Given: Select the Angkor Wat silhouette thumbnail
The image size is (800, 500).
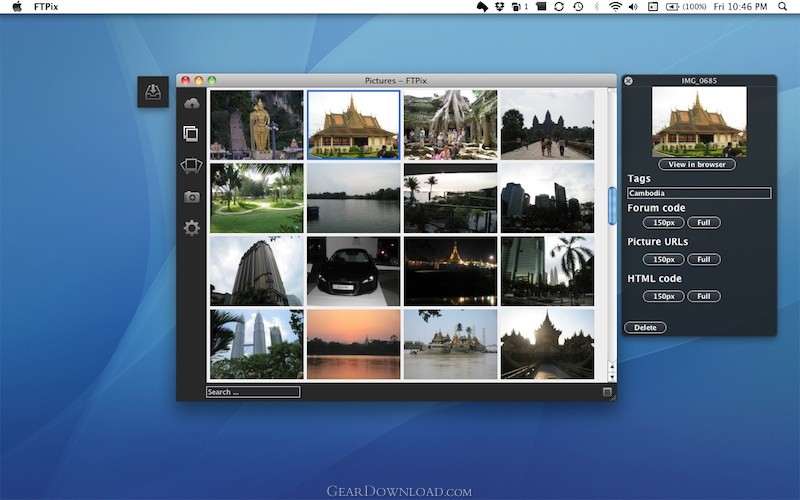Looking at the screenshot, I should pyautogui.click(x=547, y=125).
